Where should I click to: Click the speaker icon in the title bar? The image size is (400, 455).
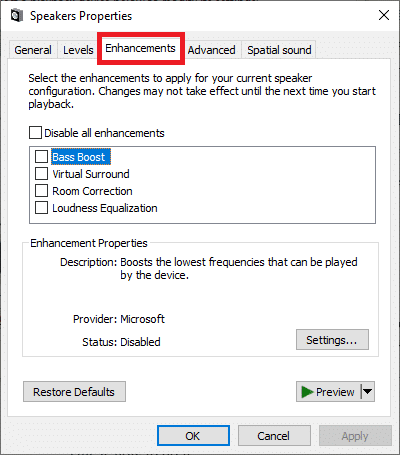(x=17, y=16)
